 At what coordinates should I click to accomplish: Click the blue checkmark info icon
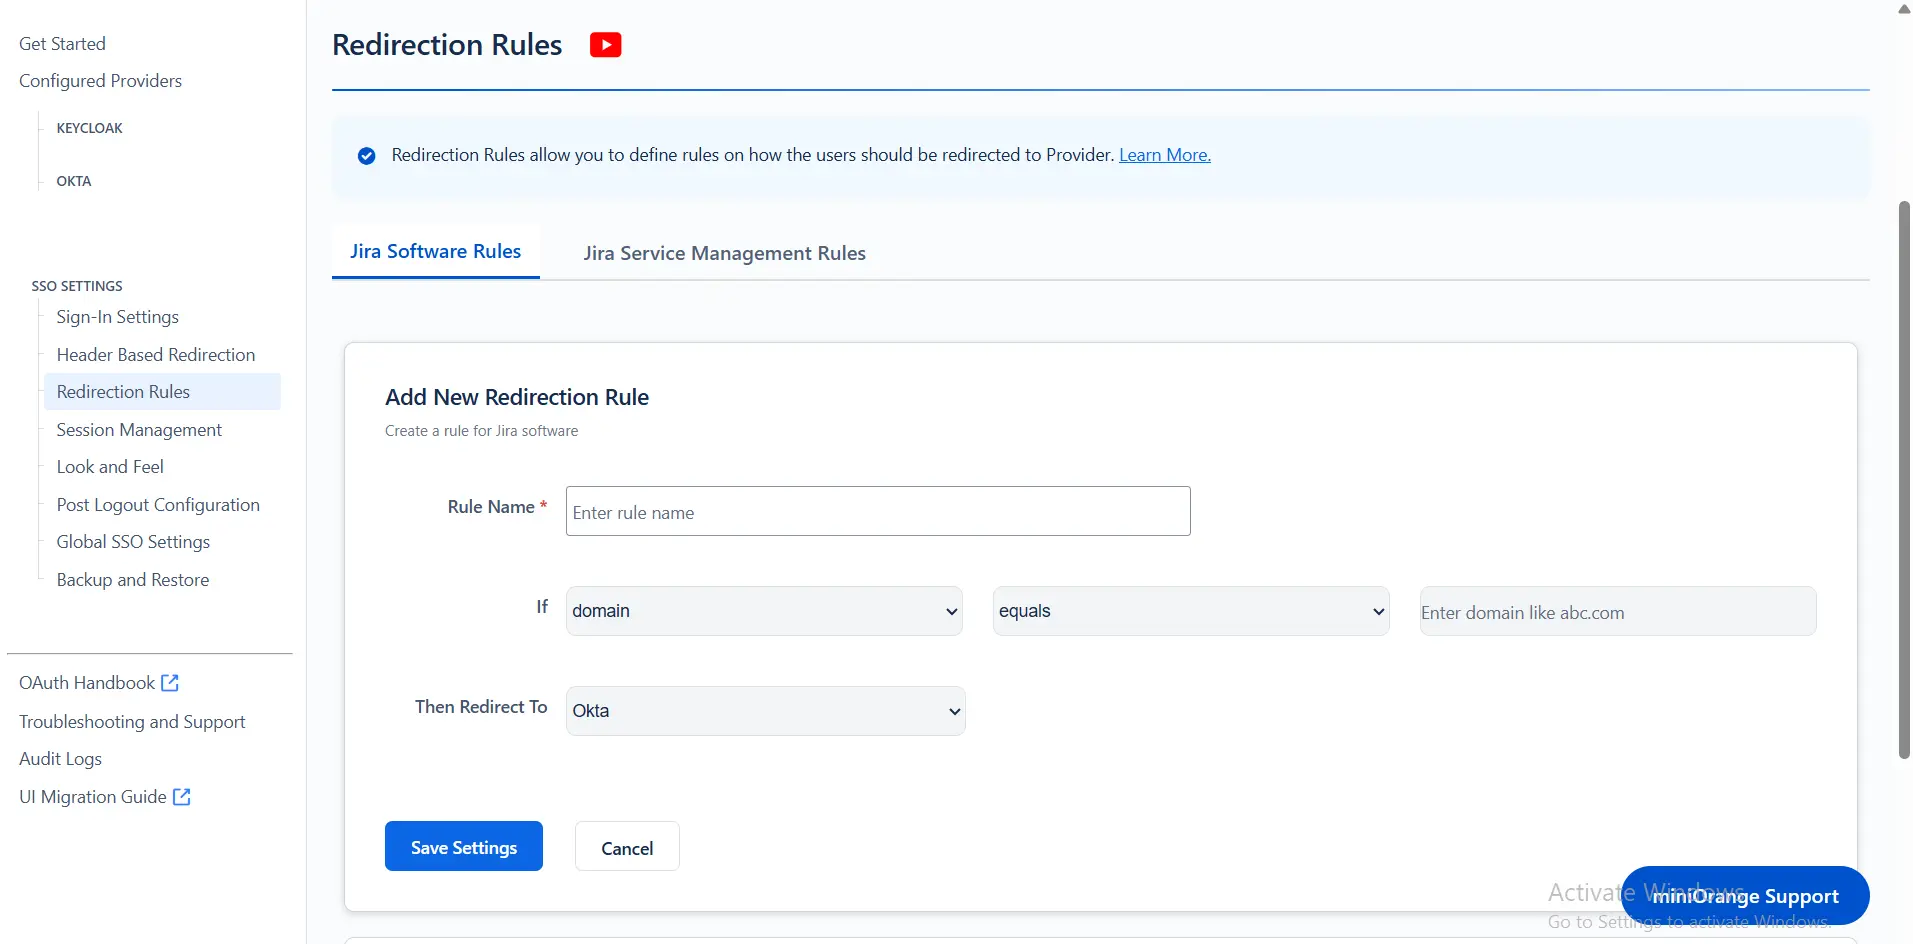pos(367,156)
